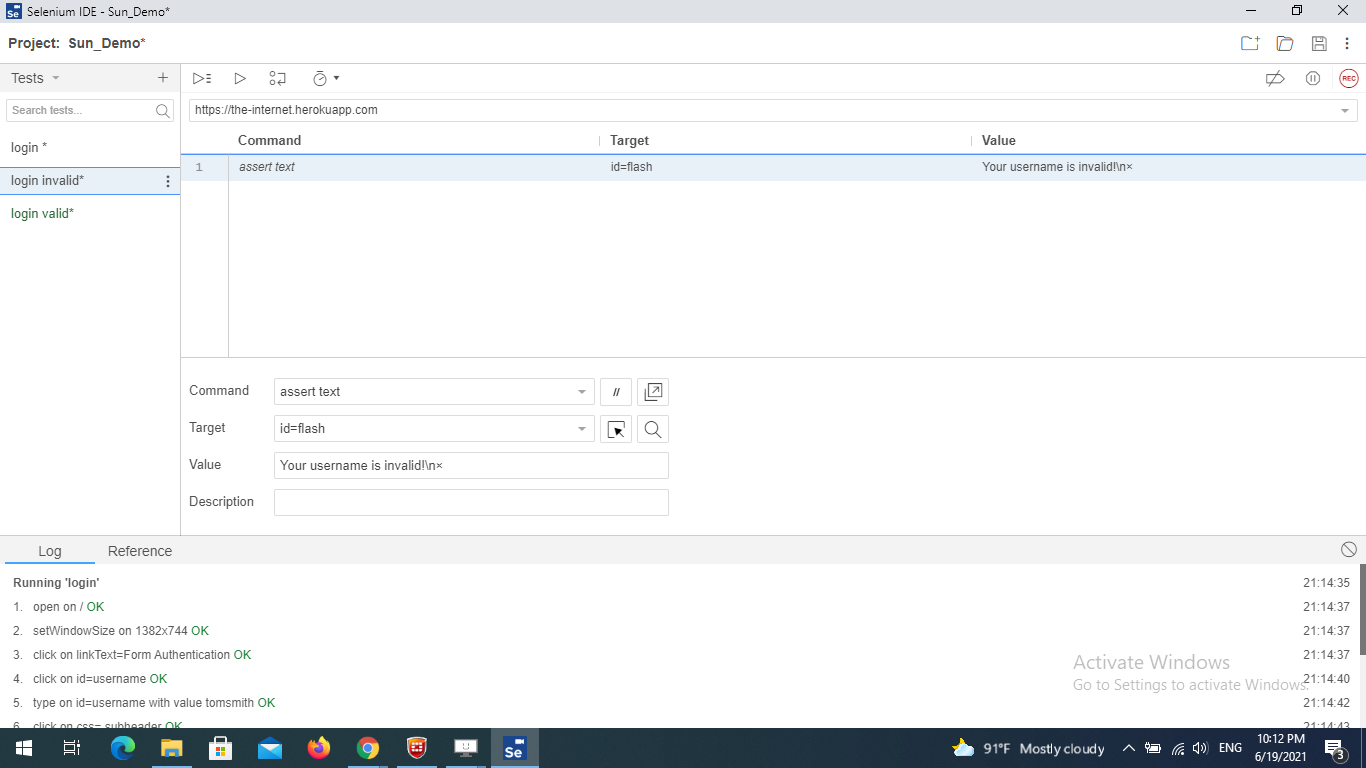Run the current test
Image resolution: width=1366 pixels, height=768 pixels.
coord(240,78)
